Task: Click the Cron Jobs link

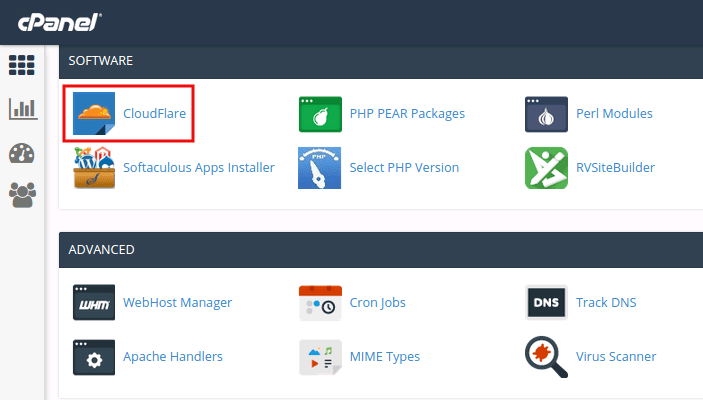Action: (x=378, y=303)
